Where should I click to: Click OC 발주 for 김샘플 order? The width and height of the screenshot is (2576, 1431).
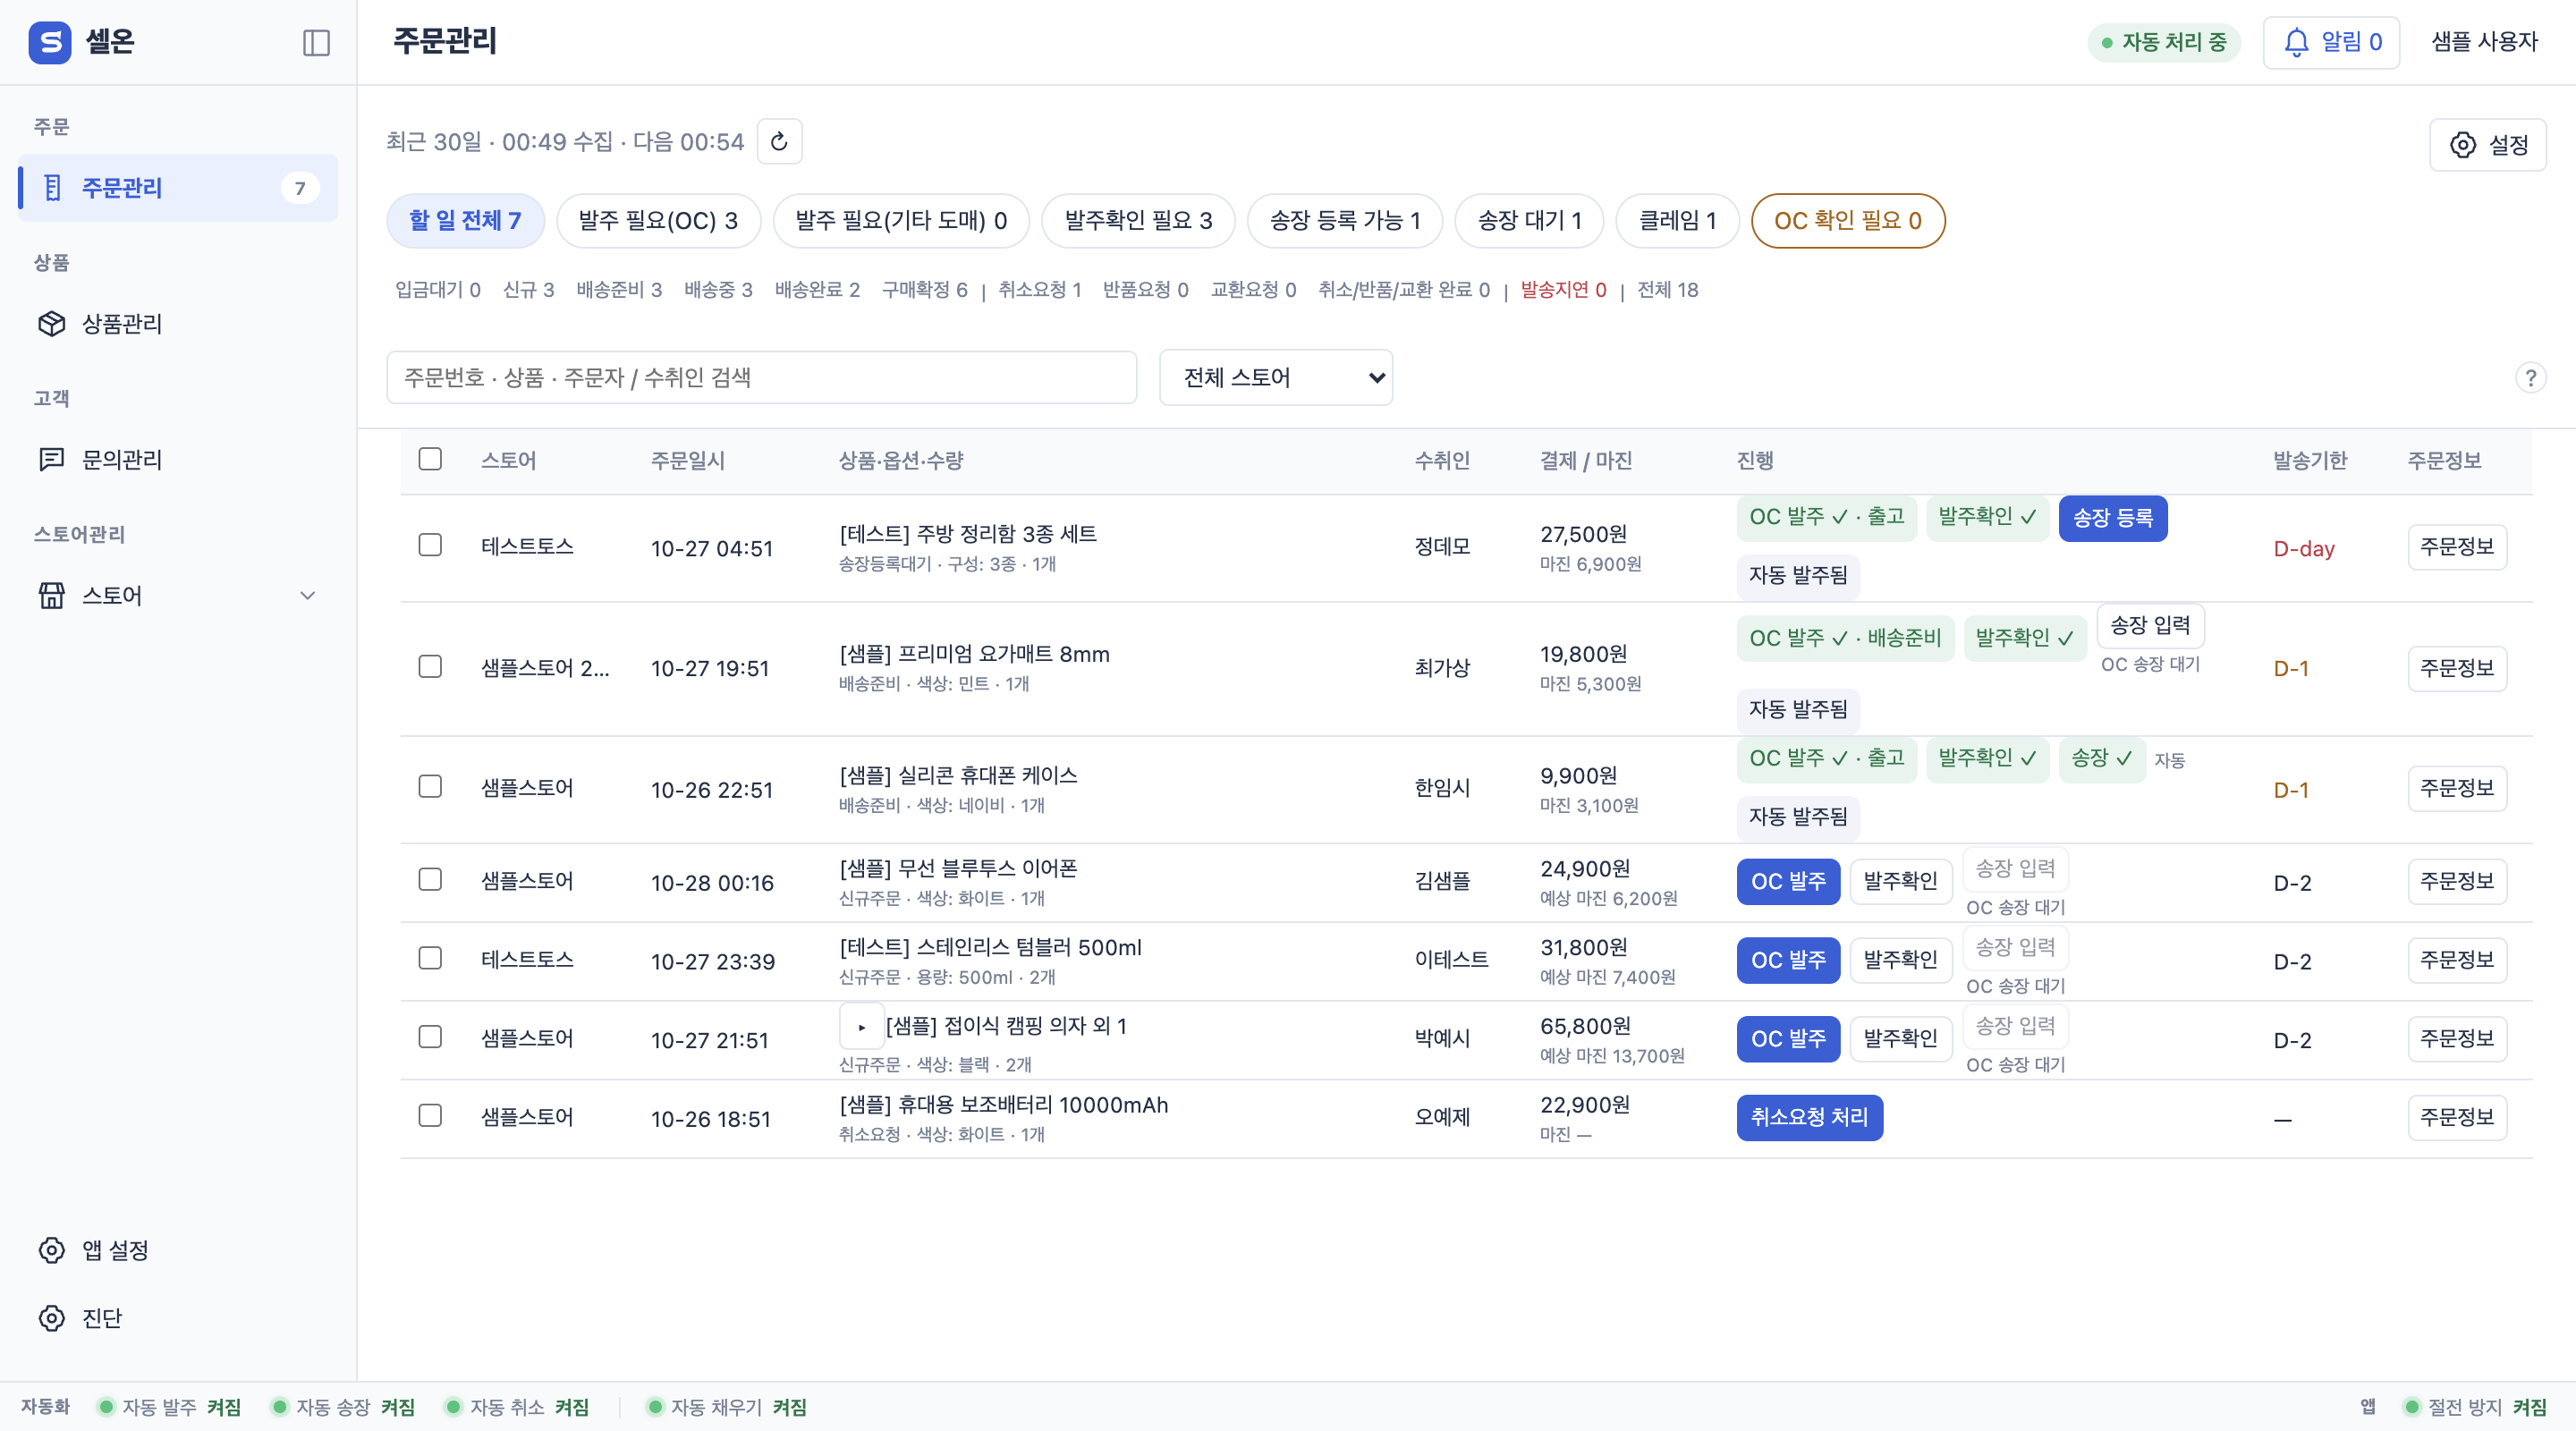[1788, 881]
